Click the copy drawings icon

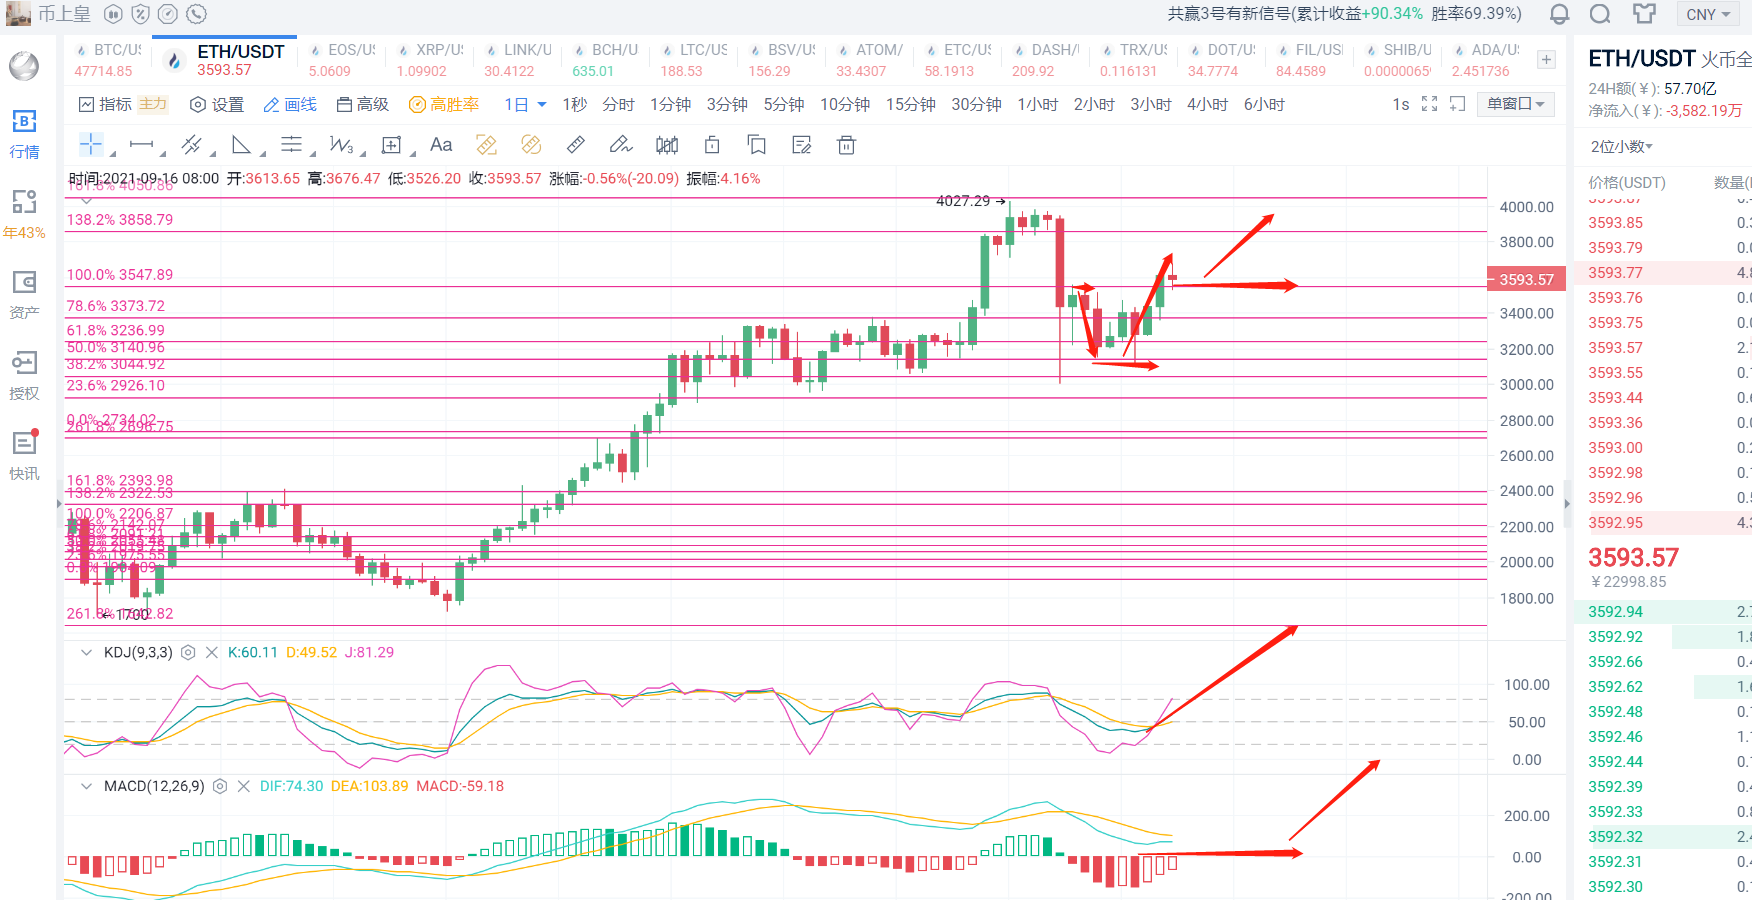[757, 145]
